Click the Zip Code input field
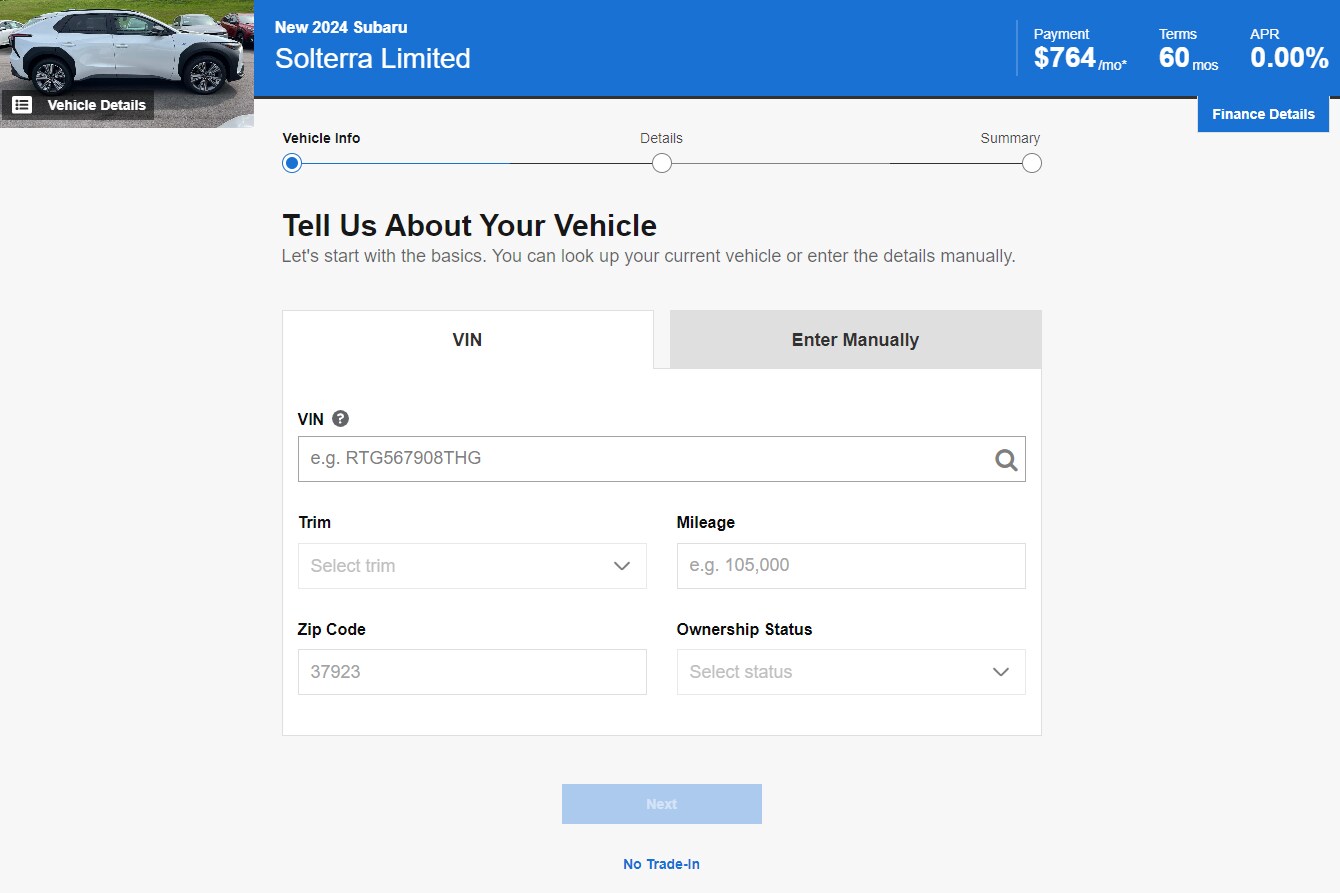Image resolution: width=1340 pixels, height=893 pixels. click(x=472, y=672)
